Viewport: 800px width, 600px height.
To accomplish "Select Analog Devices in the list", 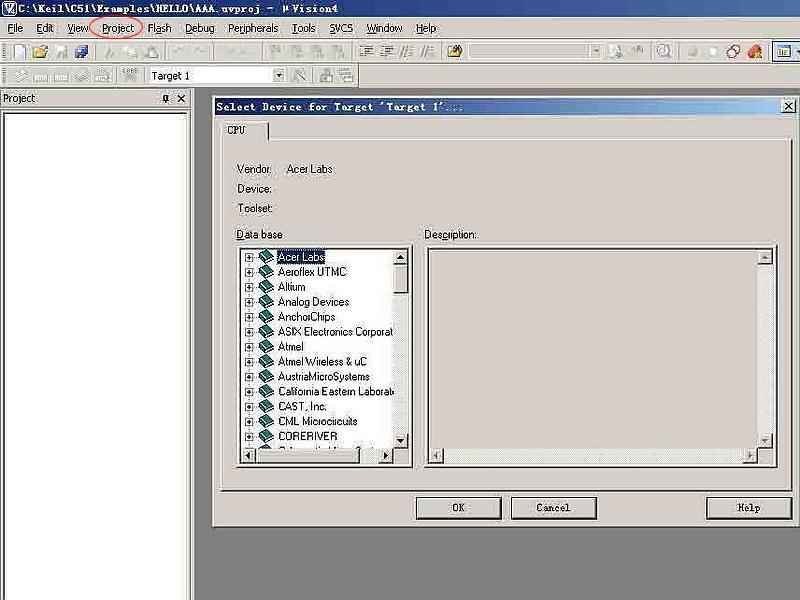I will (x=313, y=302).
